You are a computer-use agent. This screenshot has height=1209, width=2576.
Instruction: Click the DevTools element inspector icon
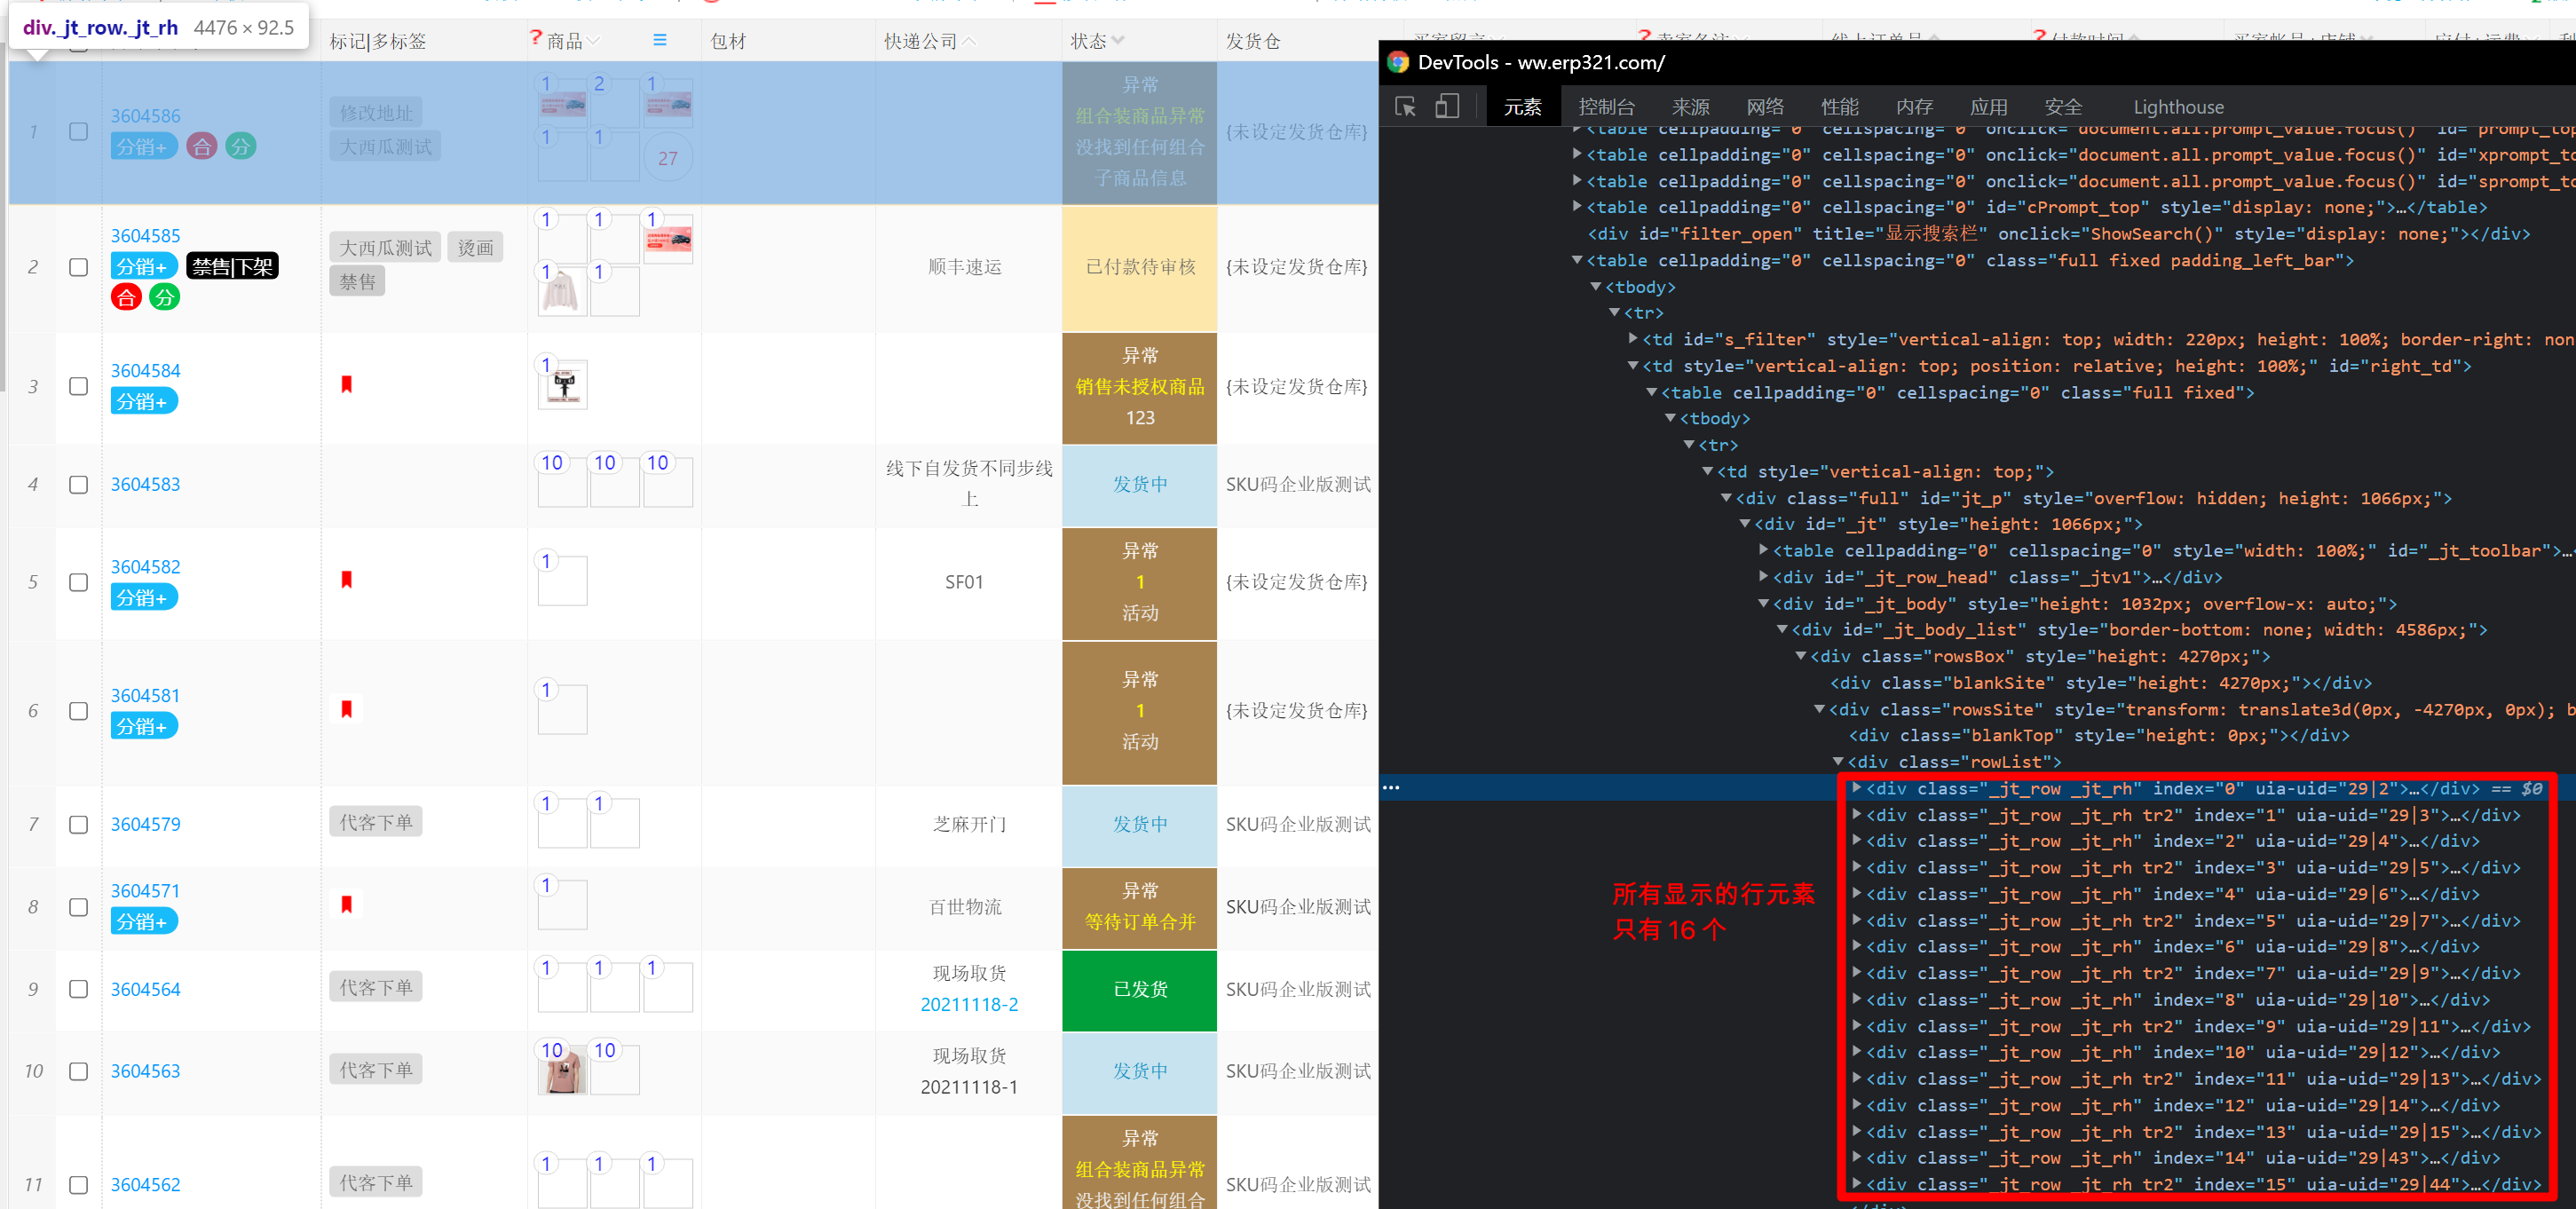point(1405,106)
